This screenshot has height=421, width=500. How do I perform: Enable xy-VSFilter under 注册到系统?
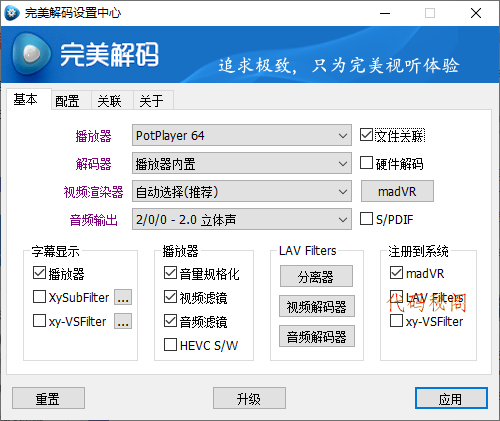click(396, 321)
